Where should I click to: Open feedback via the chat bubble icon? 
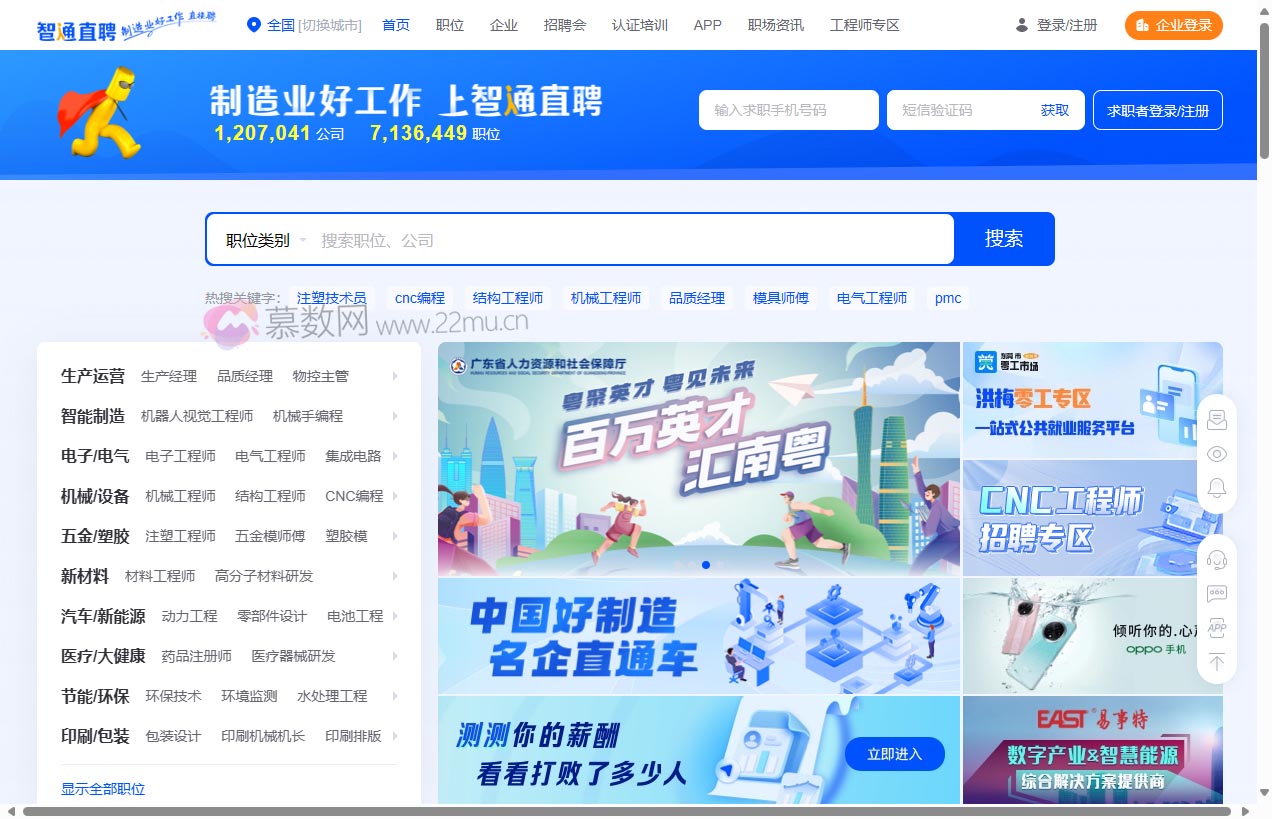1217,592
